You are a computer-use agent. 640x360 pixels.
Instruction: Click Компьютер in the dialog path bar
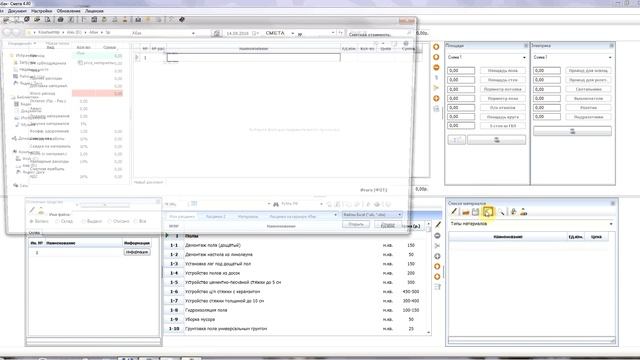pyautogui.click(x=49, y=32)
